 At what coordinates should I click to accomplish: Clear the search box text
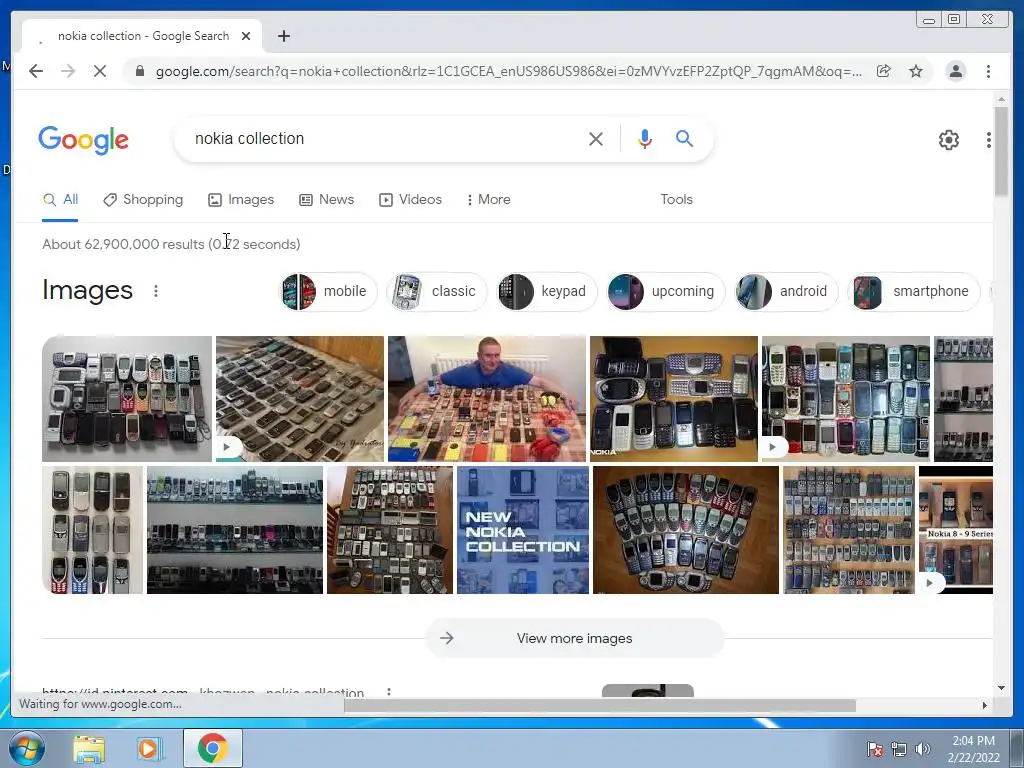(x=596, y=138)
